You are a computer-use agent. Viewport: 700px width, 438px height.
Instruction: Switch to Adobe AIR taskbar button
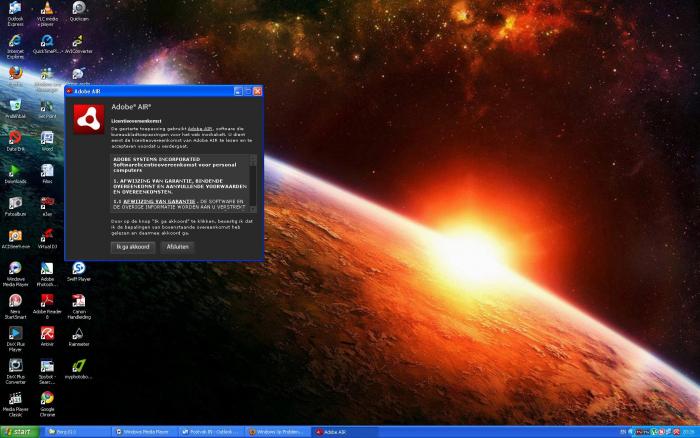[345, 432]
